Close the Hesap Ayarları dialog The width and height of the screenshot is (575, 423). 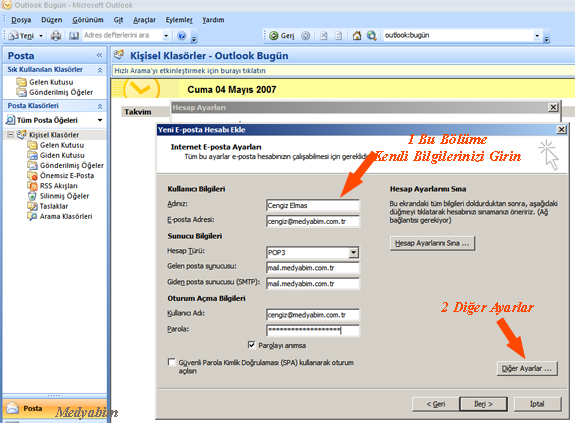click(x=553, y=107)
